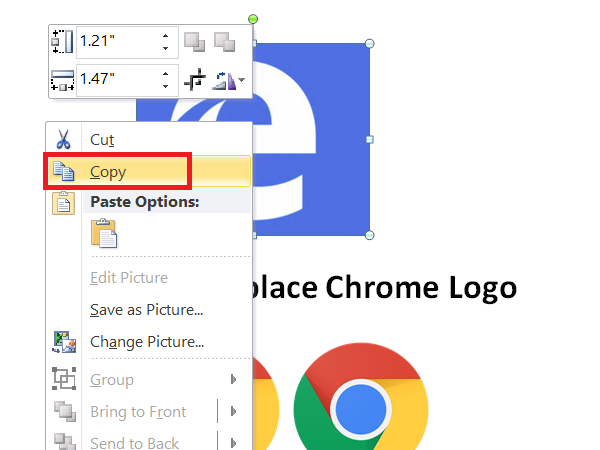The height and width of the screenshot is (450, 600).
Task: Click the Change Picture icon
Action: tap(64, 342)
